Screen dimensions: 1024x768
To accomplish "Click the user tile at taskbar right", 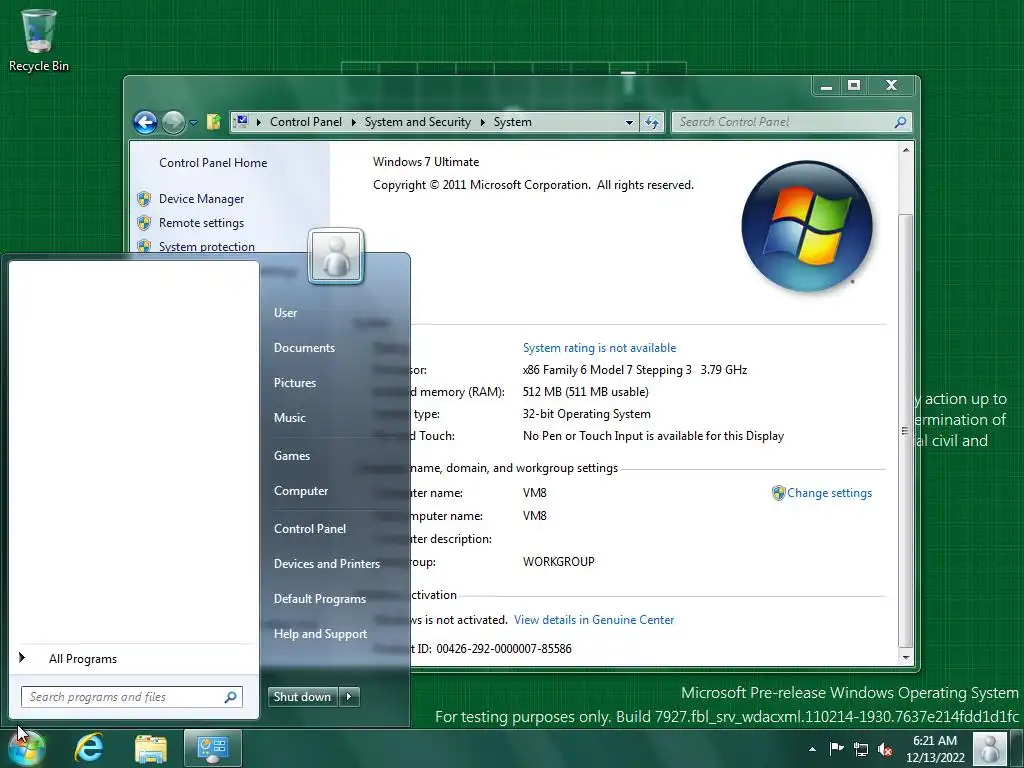I will [x=990, y=748].
